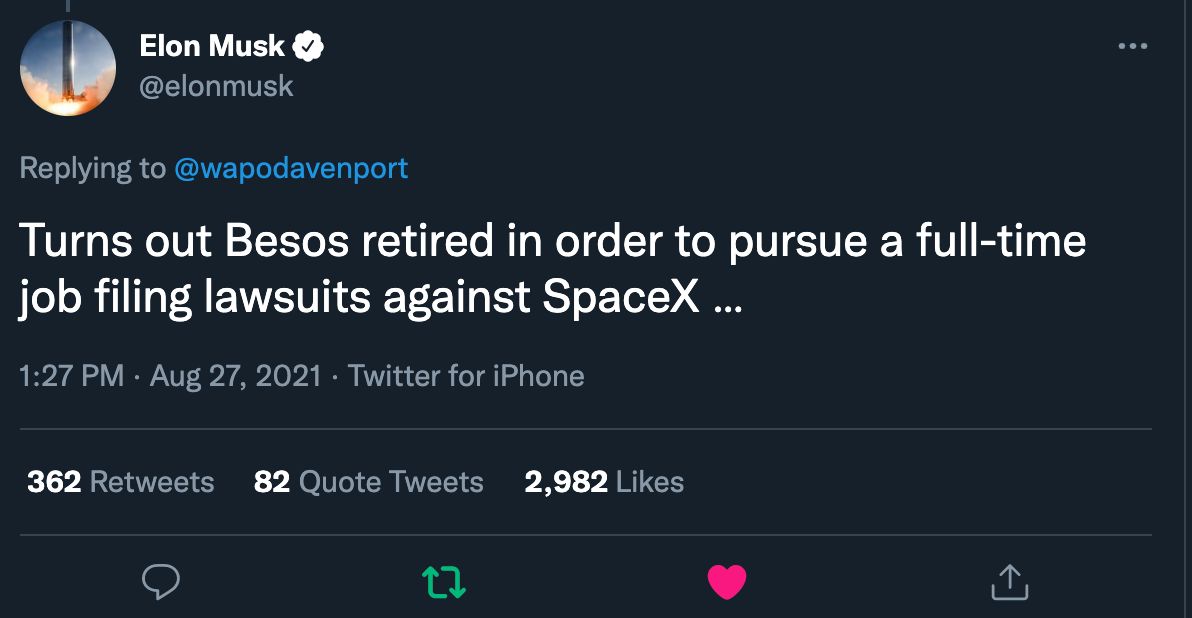Screen dimensions: 1192x618
Task: Toggle retweet status using green retweet arrows
Action: click(443, 583)
